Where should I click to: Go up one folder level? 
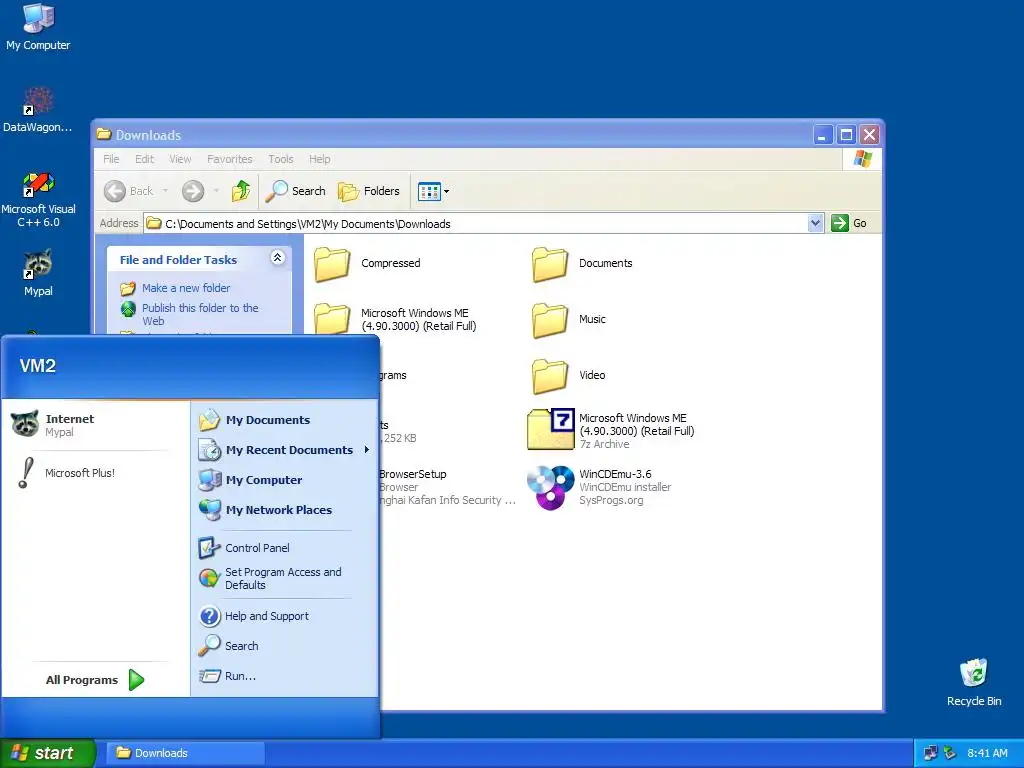pos(241,191)
